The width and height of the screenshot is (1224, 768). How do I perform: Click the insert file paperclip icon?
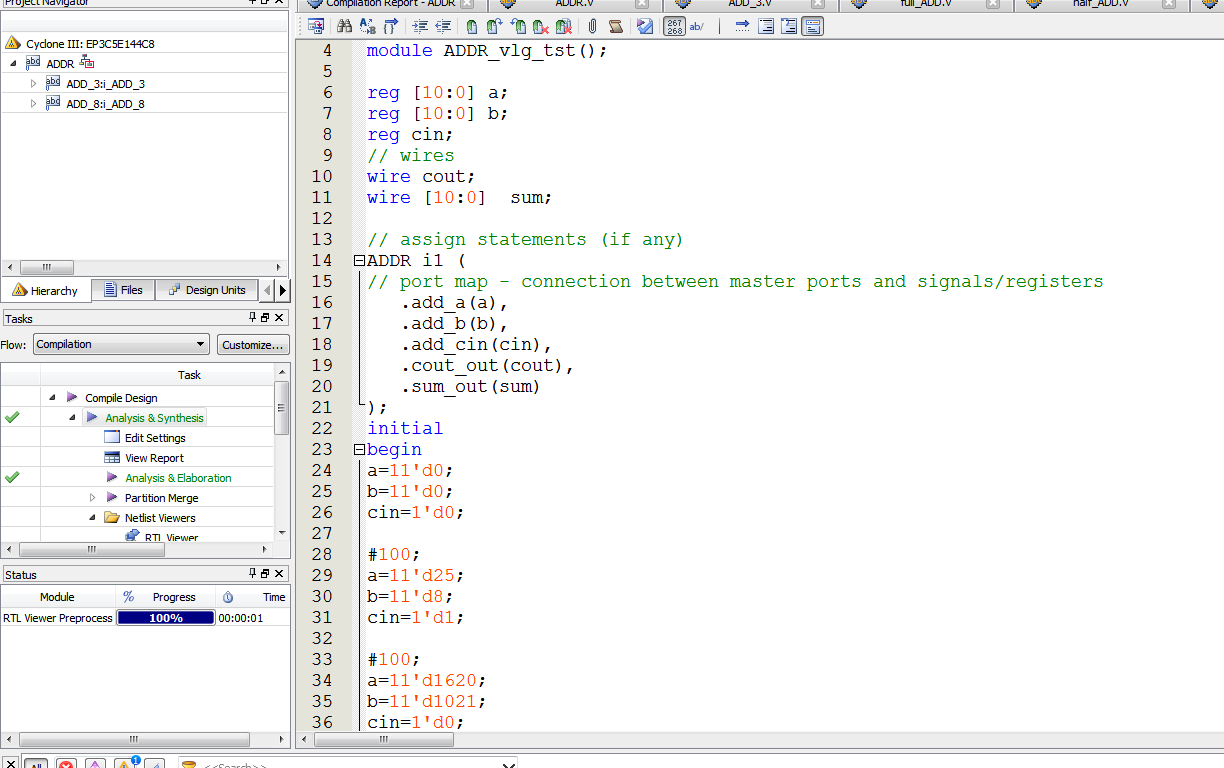592,26
